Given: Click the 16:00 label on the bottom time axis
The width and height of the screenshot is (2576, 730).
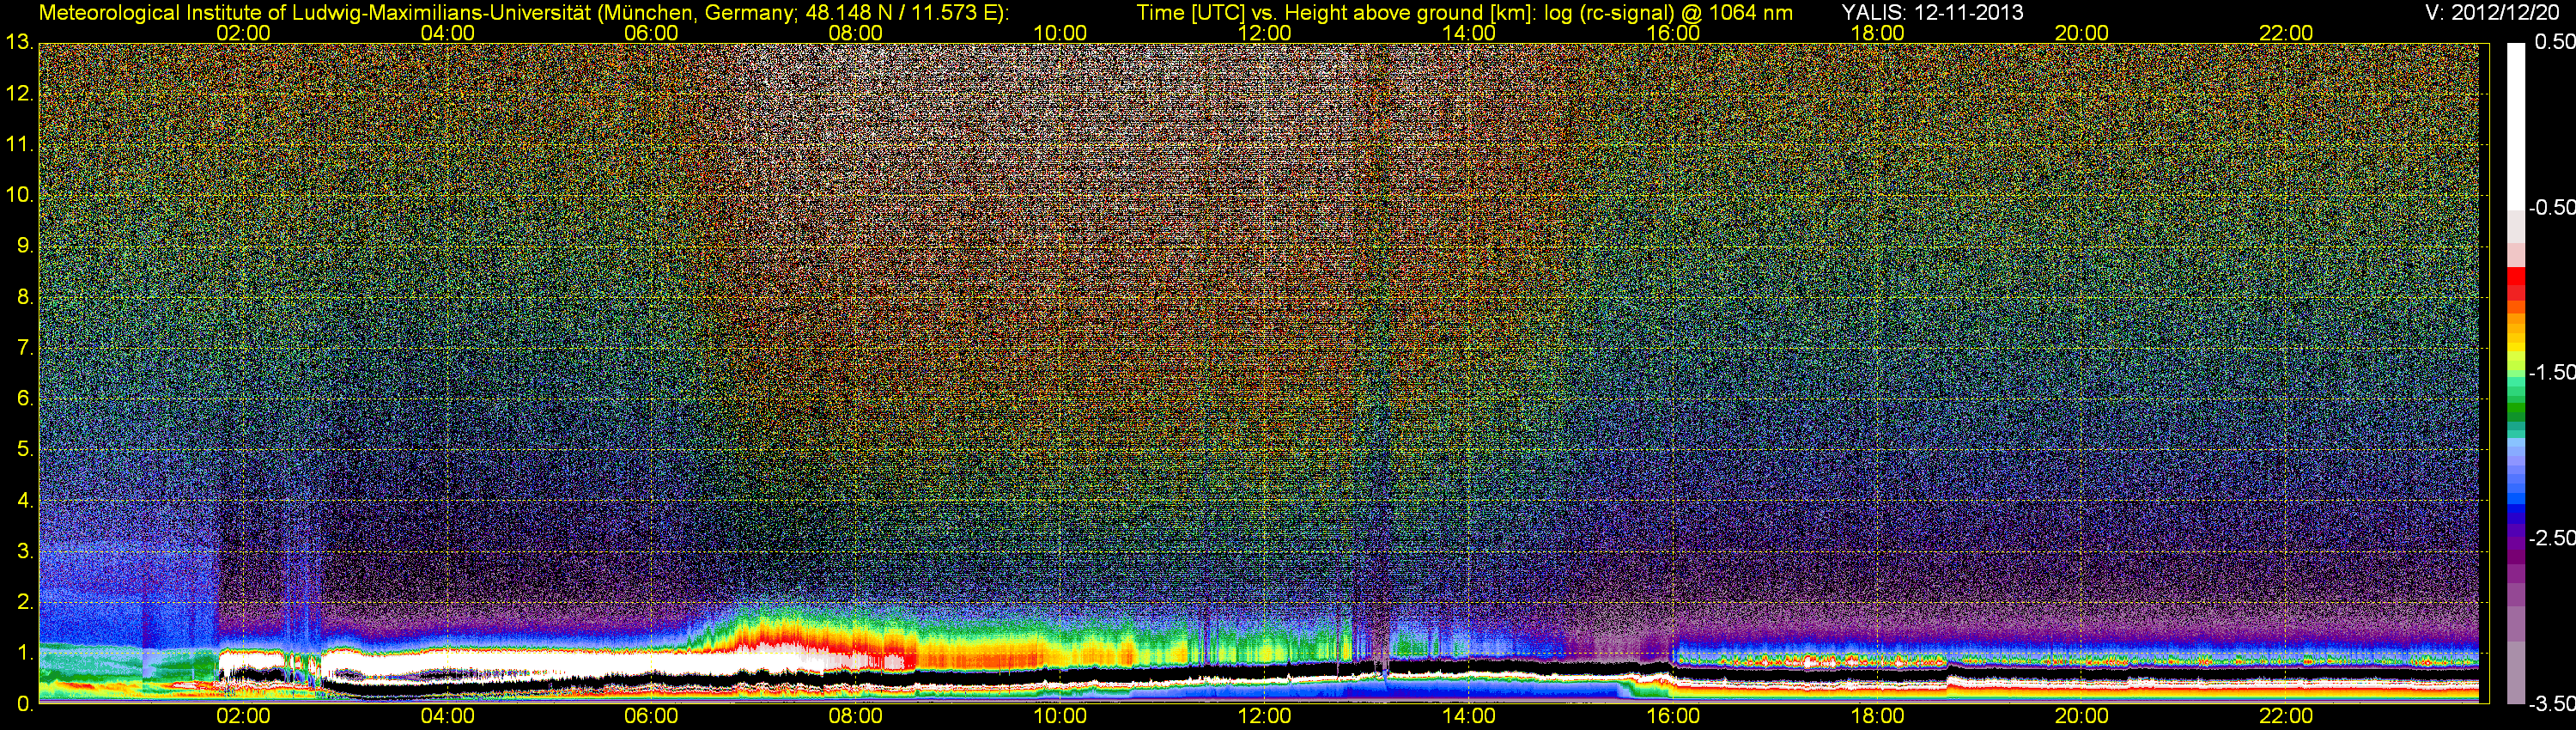Looking at the screenshot, I should 1673,716.
